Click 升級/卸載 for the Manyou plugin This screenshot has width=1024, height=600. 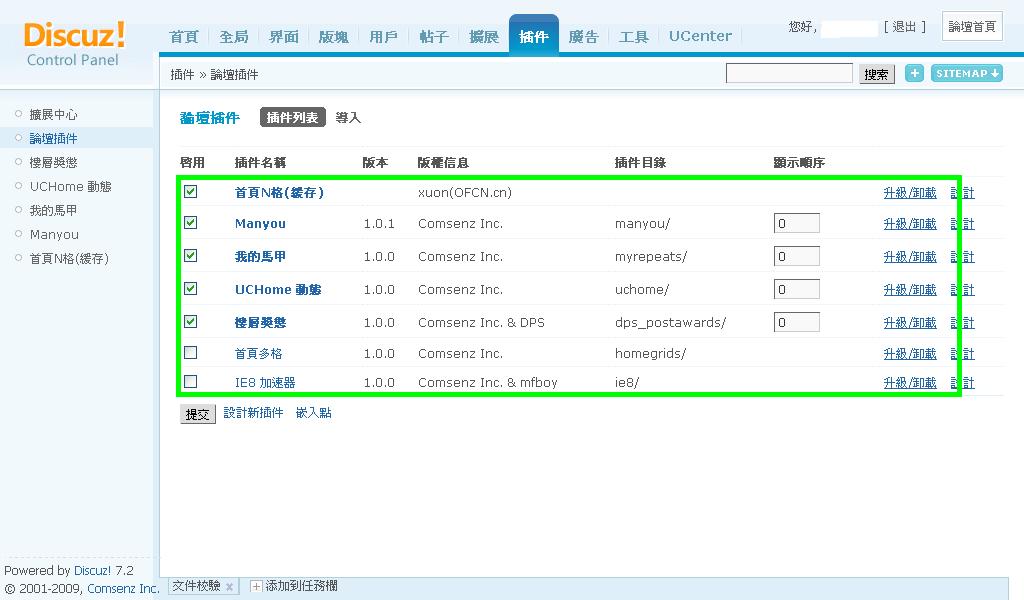[910, 224]
